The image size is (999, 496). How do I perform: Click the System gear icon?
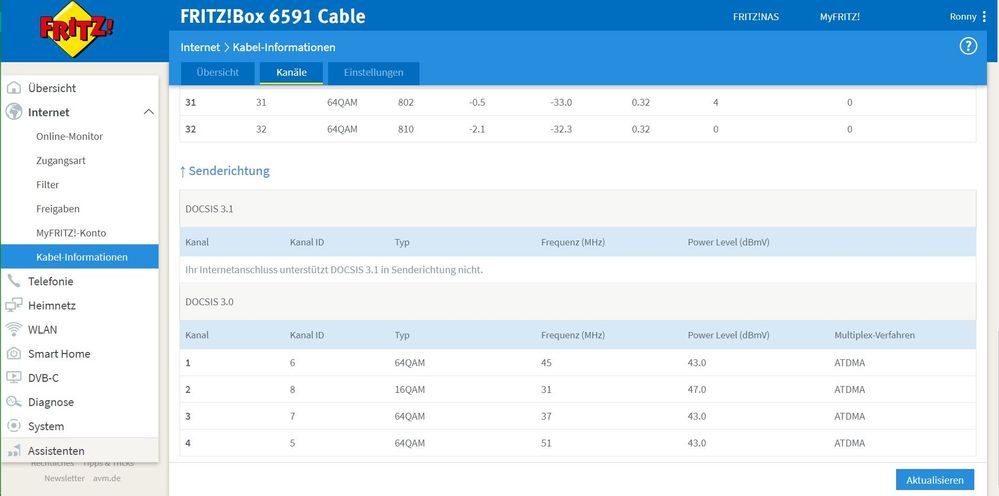(14, 426)
